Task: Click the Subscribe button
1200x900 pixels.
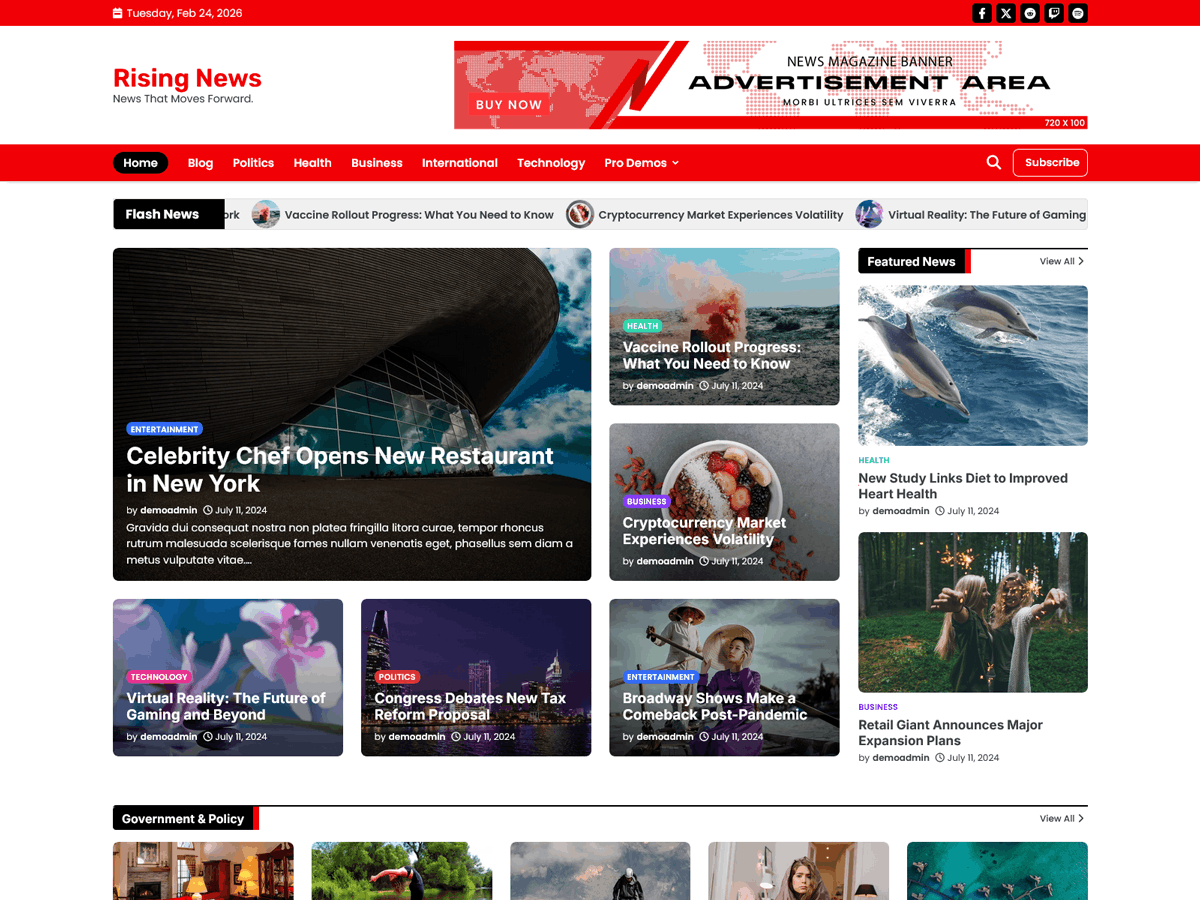Action: 1050,162
